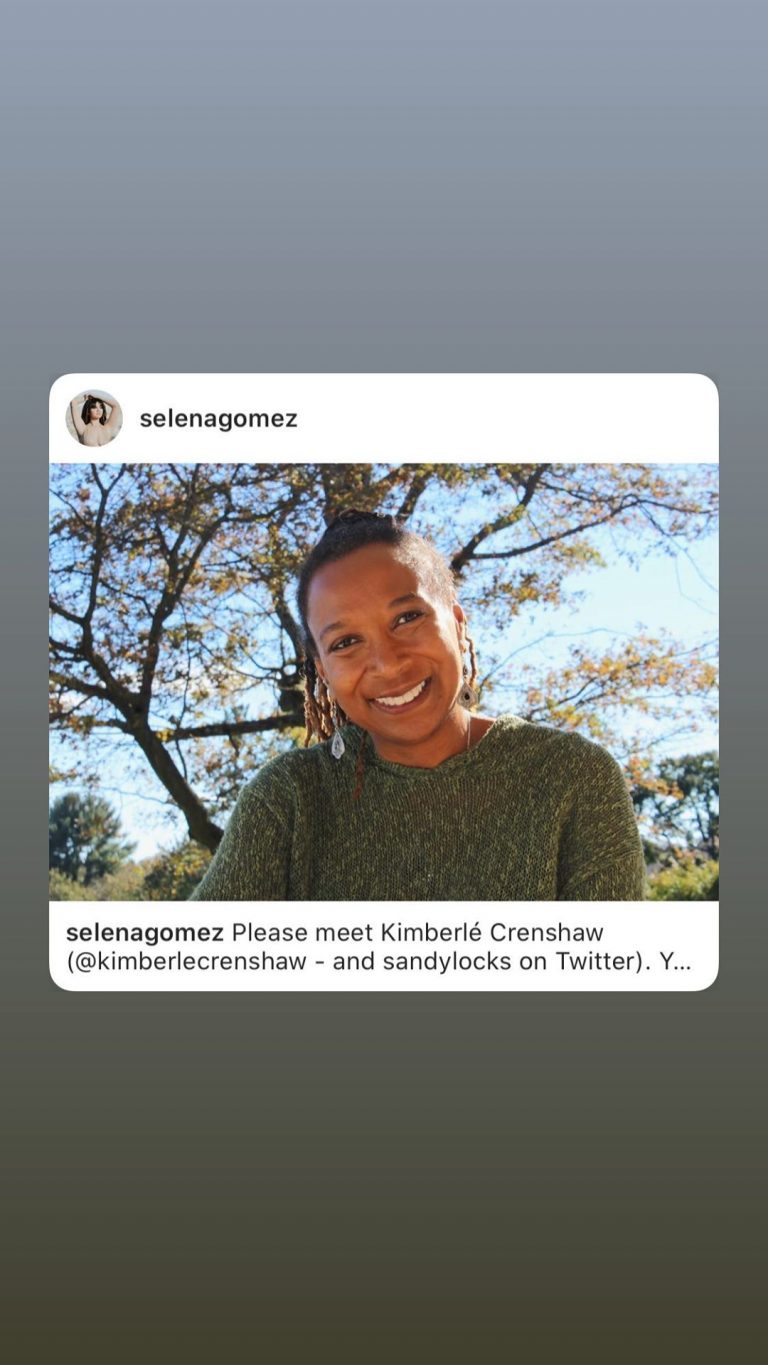Tap bold selenagomez name in caption
Image resolution: width=768 pixels, height=1365 pixels.
[145, 933]
